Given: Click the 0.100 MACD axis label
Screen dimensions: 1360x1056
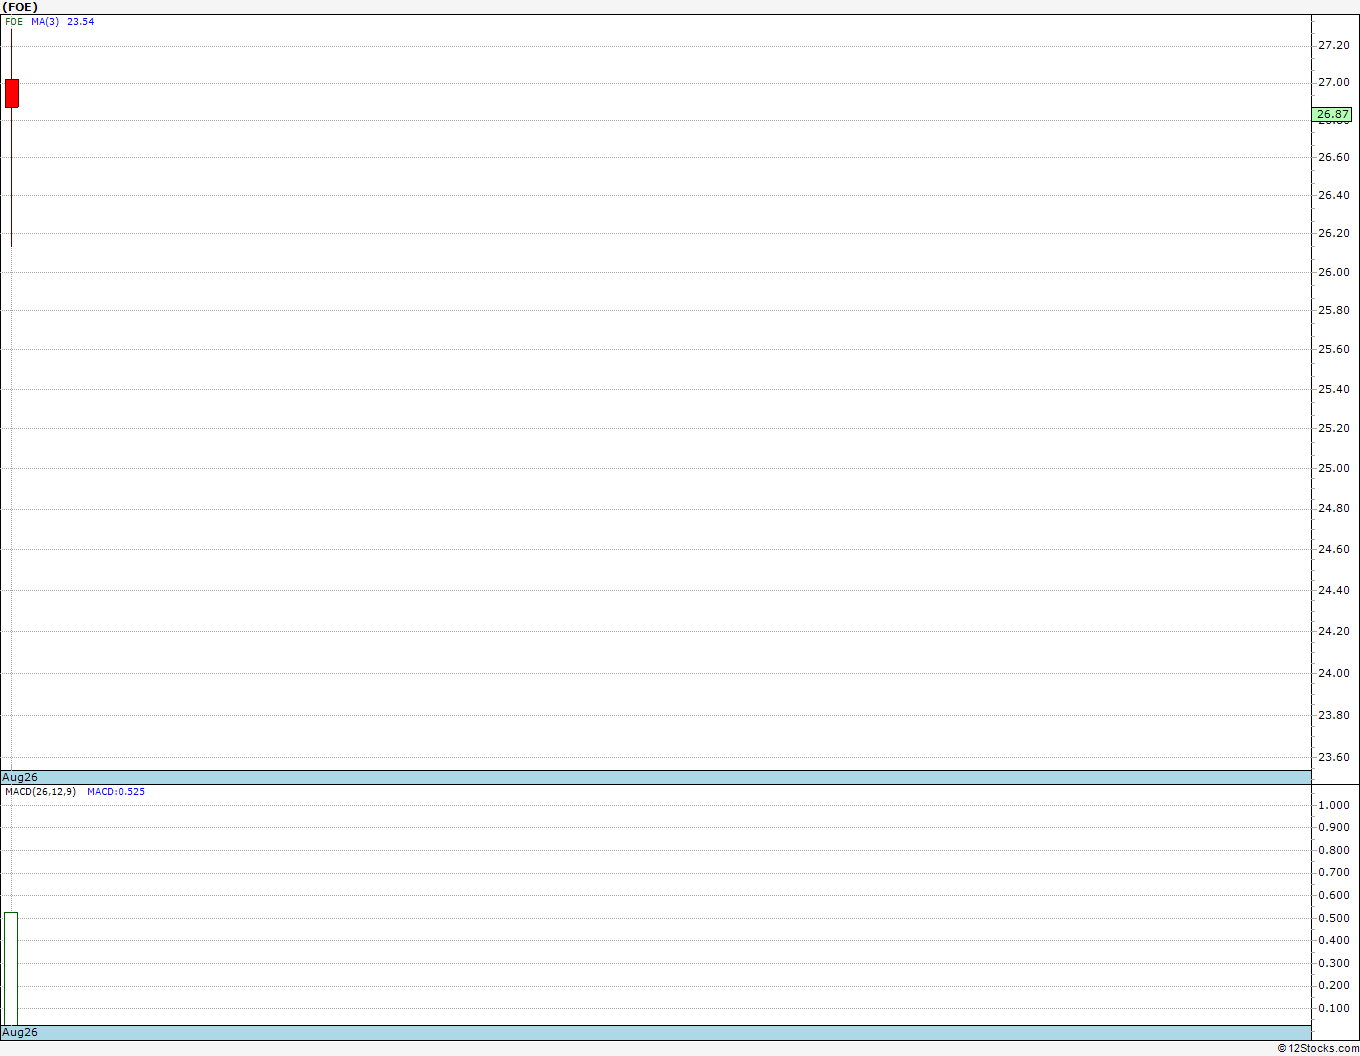Looking at the screenshot, I should click(1333, 1008).
